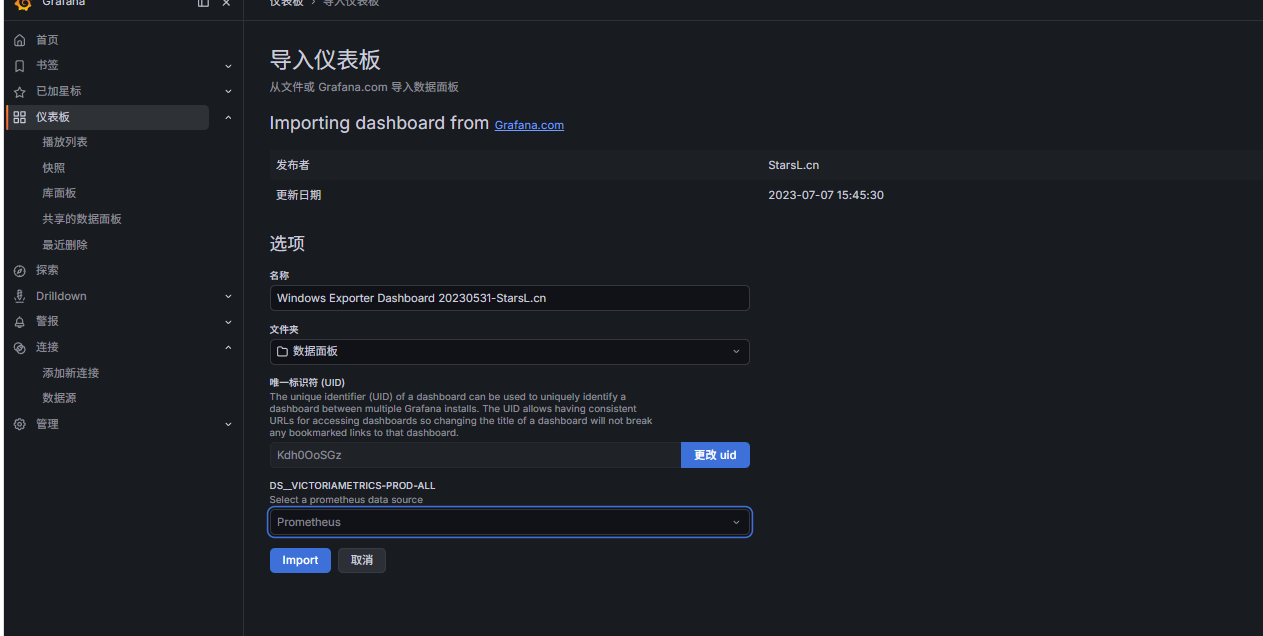Click the star icon next to 已加星标
Image resolution: width=1263 pixels, height=636 pixels.
(x=20, y=91)
